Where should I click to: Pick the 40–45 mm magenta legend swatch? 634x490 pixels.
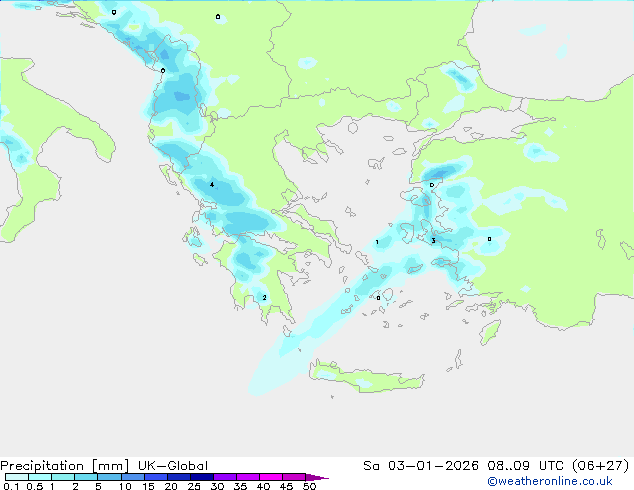tap(271, 477)
